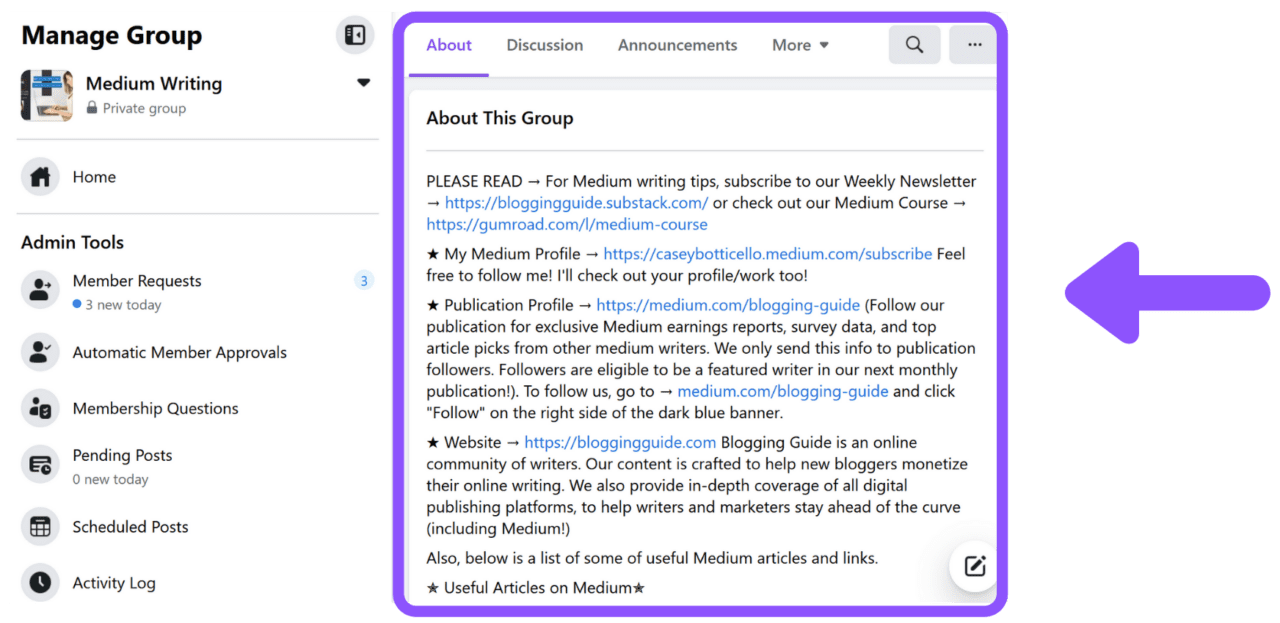This screenshot has height=623, width=1280.
Task: Switch to the Announcements tab
Action: (x=677, y=44)
